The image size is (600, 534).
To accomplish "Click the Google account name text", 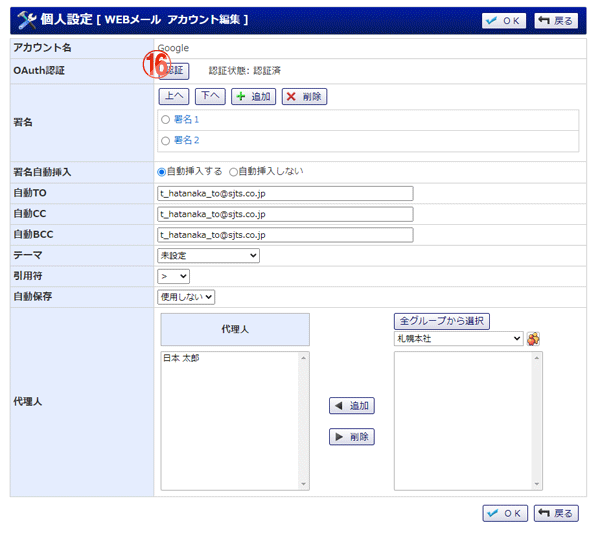I will tap(173, 48).
